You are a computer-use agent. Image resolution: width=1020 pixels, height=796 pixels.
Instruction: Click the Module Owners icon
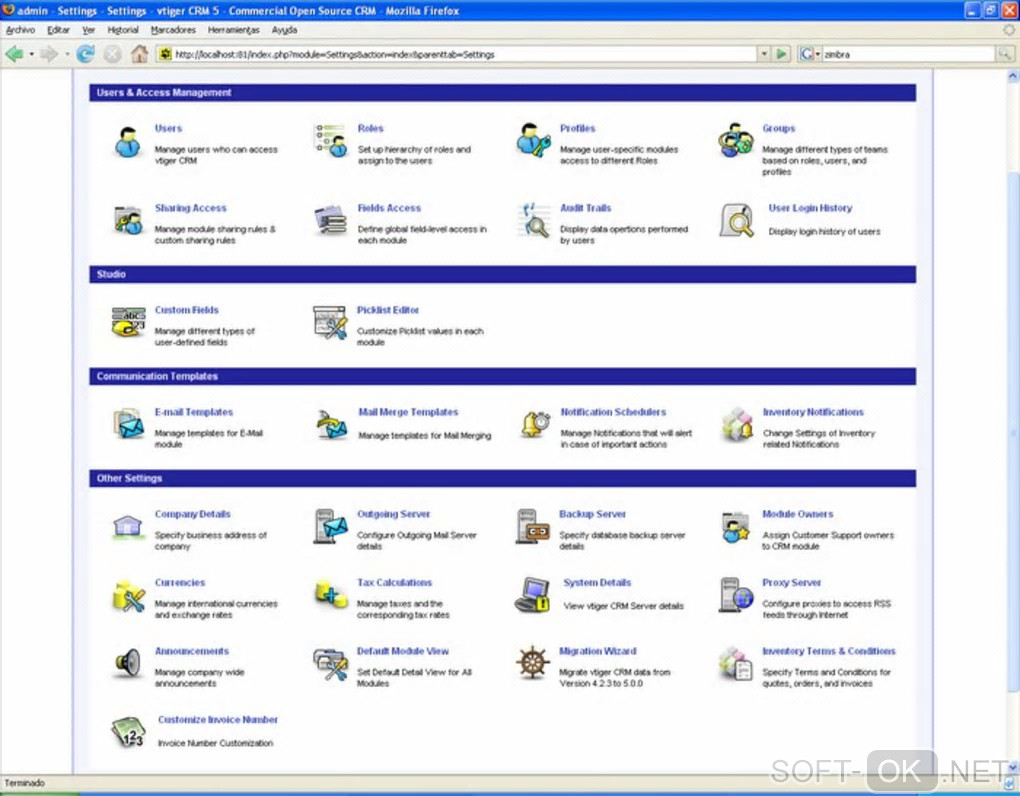pyautogui.click(x=736, y=526)
